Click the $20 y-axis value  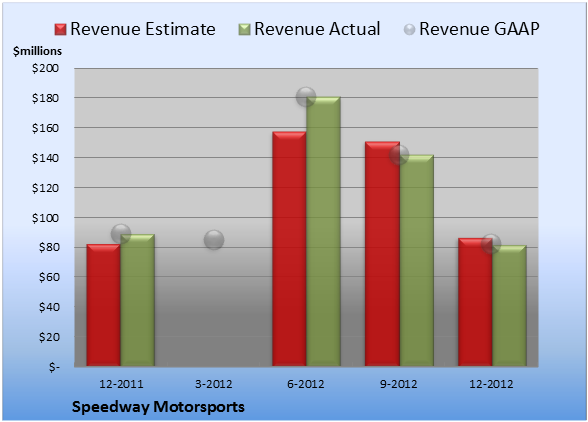[x=49, y=337]
